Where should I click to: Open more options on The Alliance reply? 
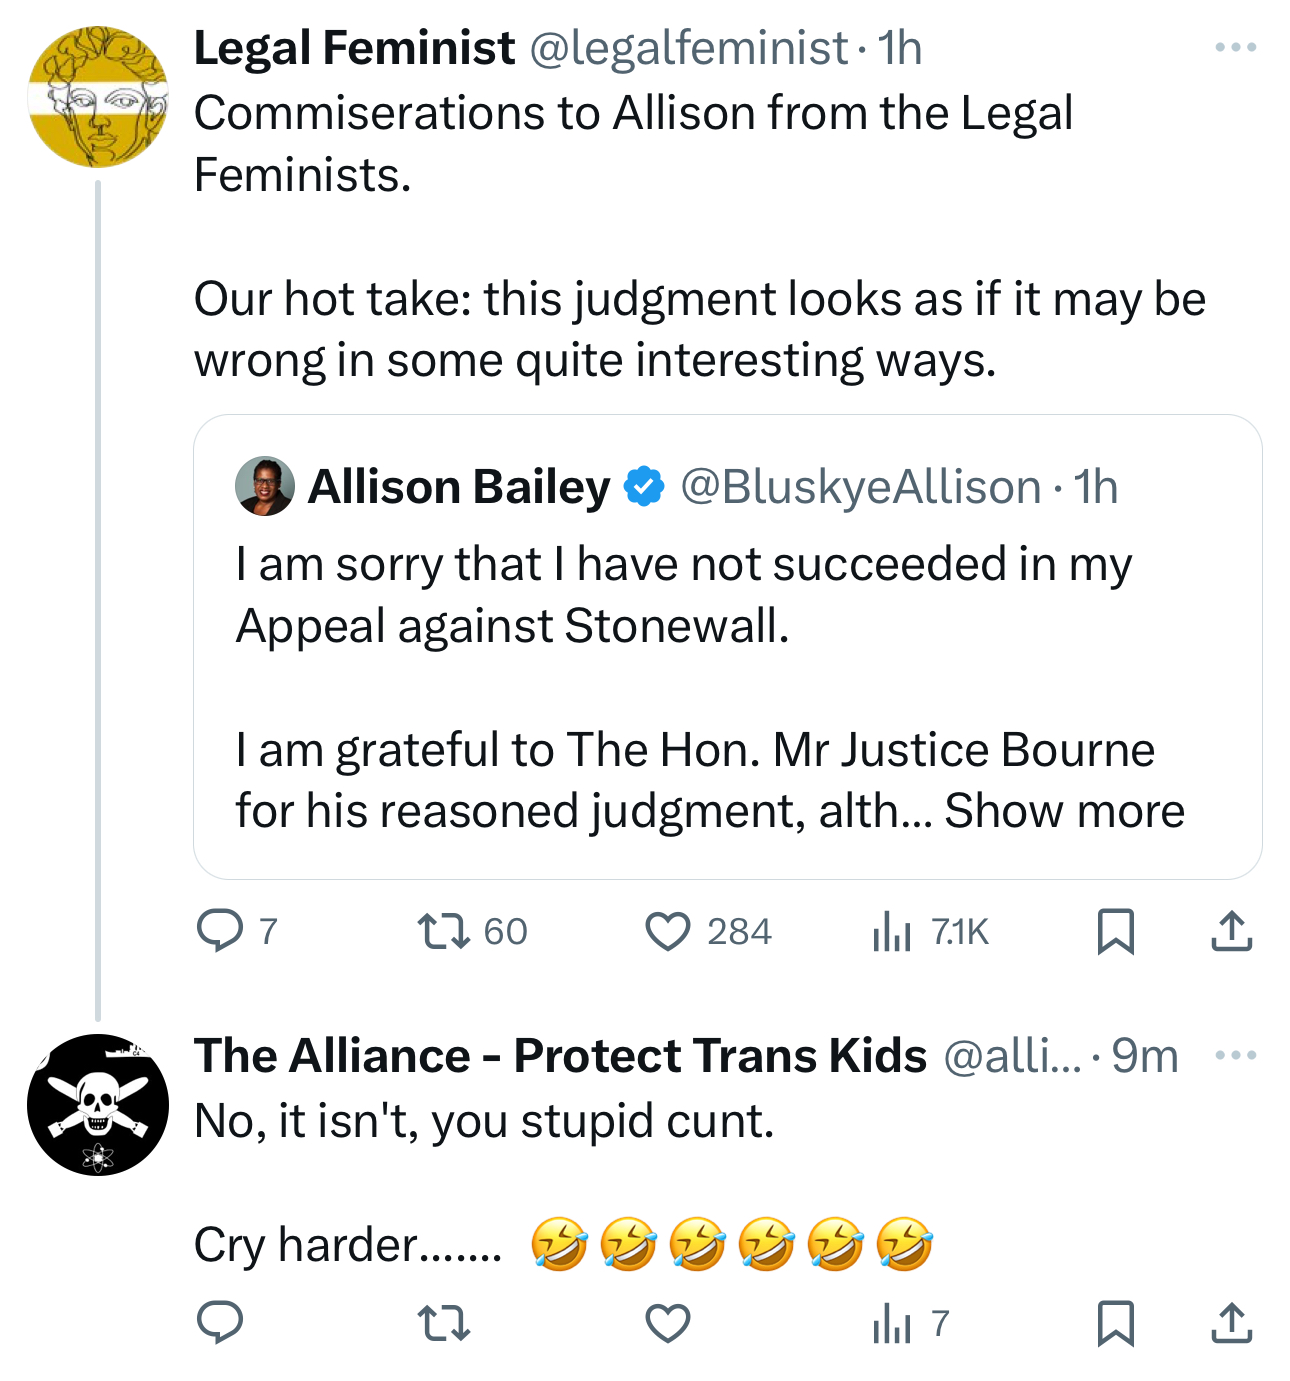[1236, 1055]
